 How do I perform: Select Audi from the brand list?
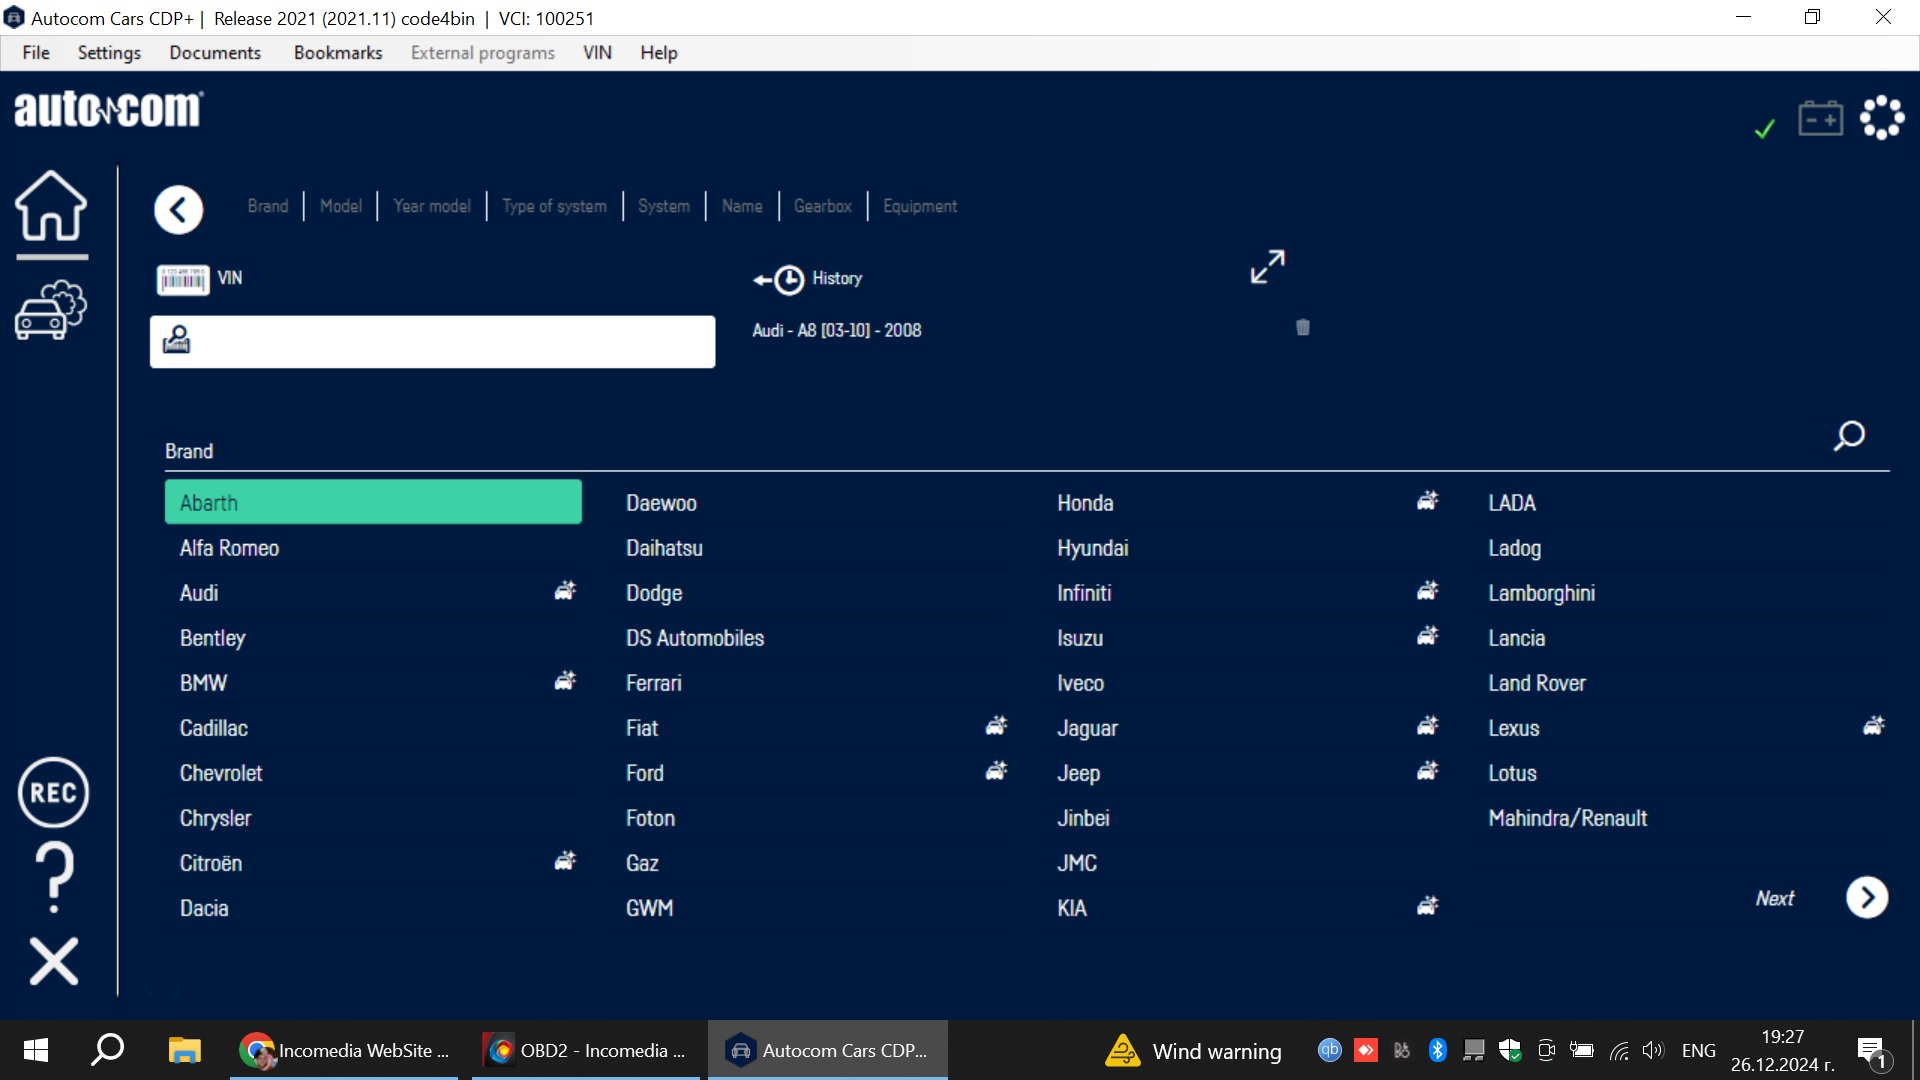tap(199, 593)
